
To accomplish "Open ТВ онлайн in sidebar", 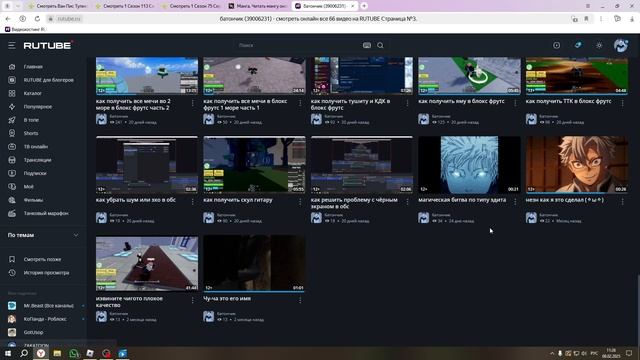I will [x=36, y=147].
